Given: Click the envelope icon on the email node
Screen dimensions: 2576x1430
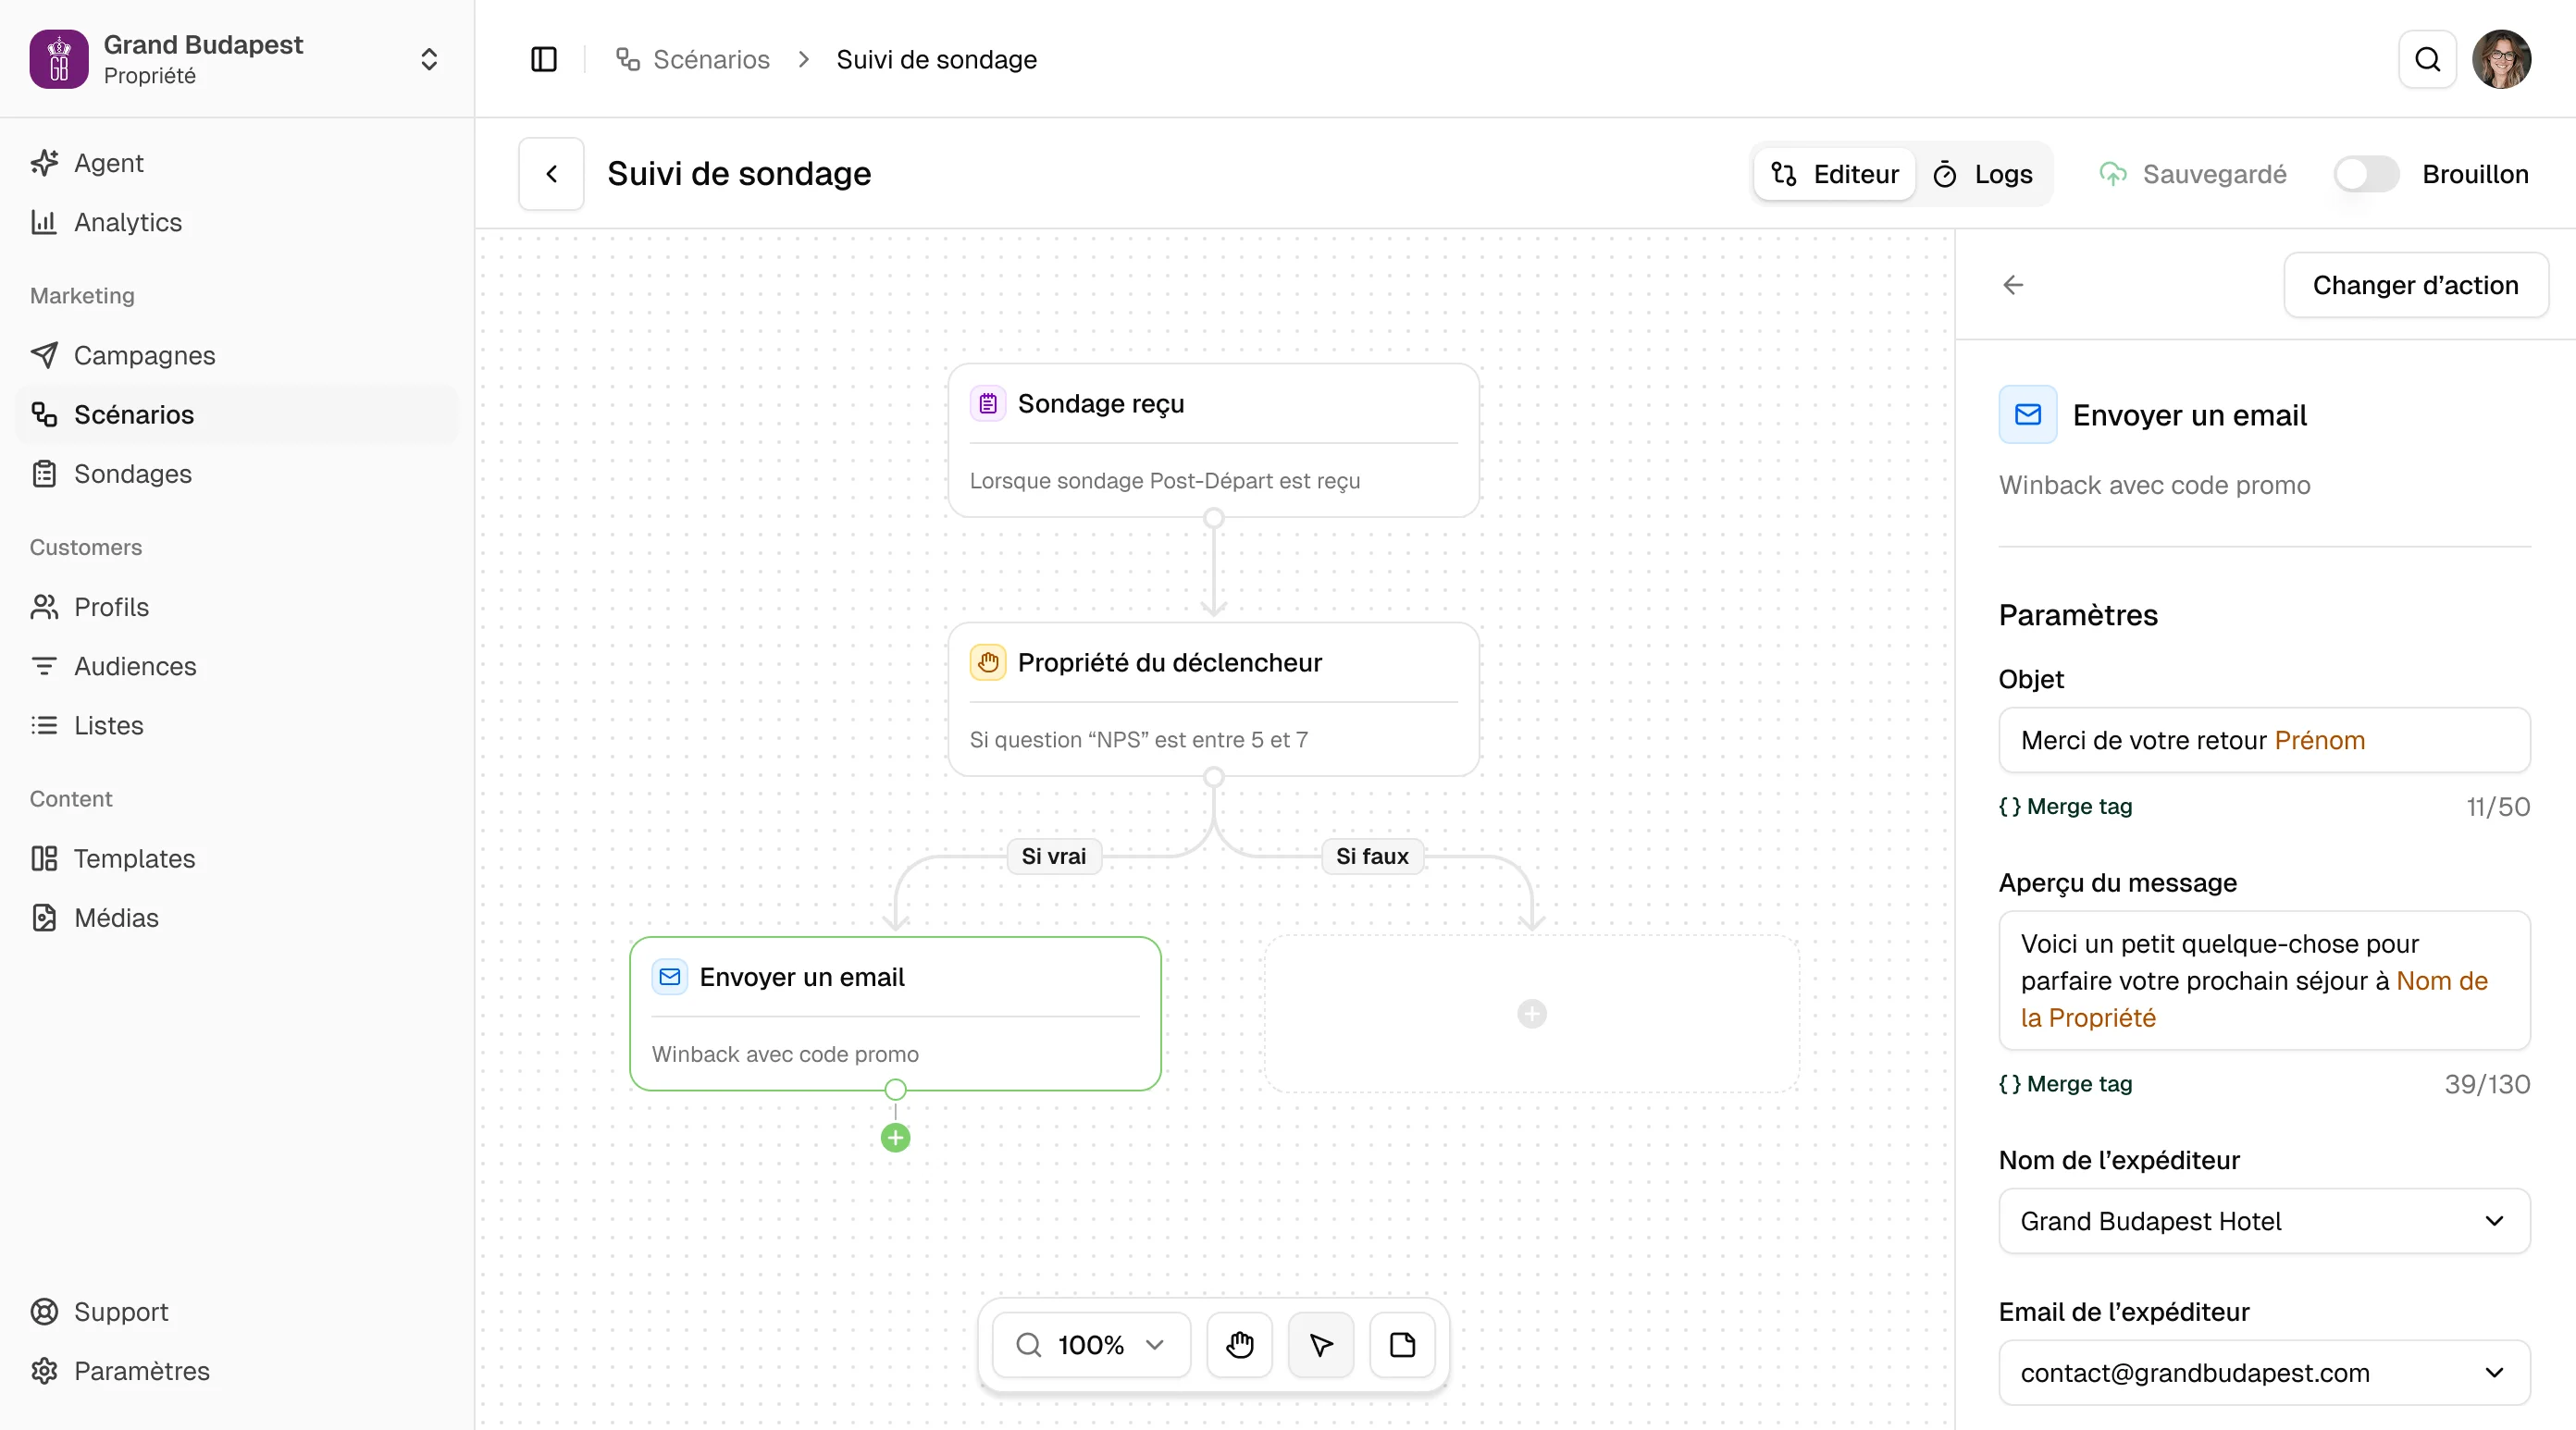Looking at the screenshot, I should [670, 977].
